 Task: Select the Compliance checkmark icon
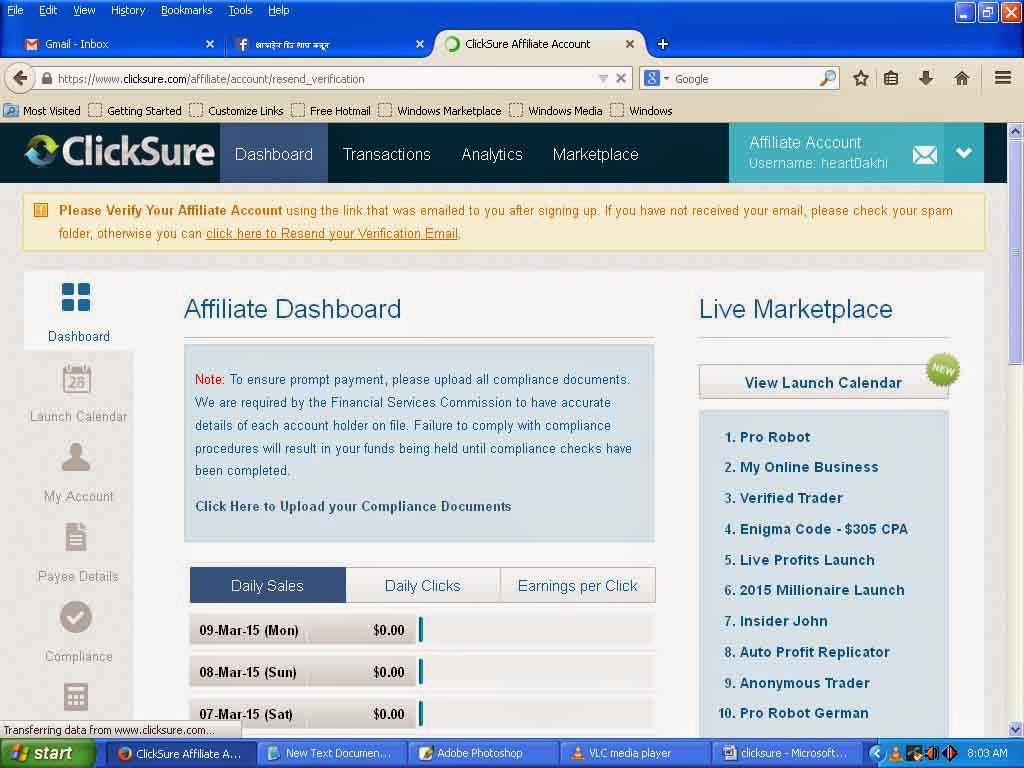[x=76, y=617]
